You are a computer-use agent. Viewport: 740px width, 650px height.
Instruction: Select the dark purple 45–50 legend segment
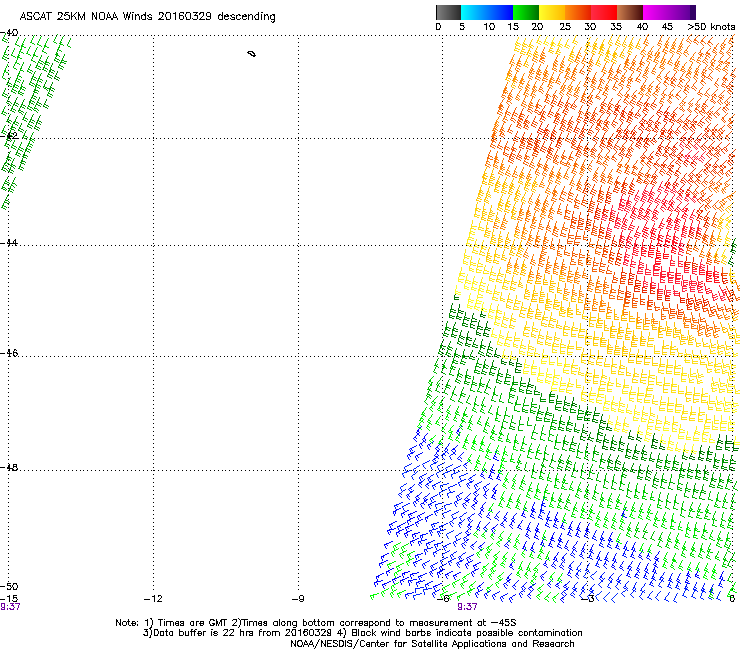point(682,12)
